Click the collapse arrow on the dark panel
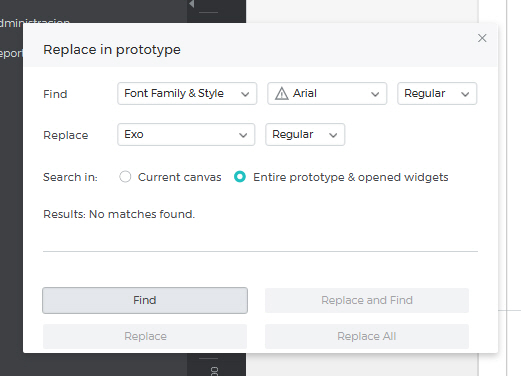The width and height of the screenshot is (521, 376). point(192,4)
